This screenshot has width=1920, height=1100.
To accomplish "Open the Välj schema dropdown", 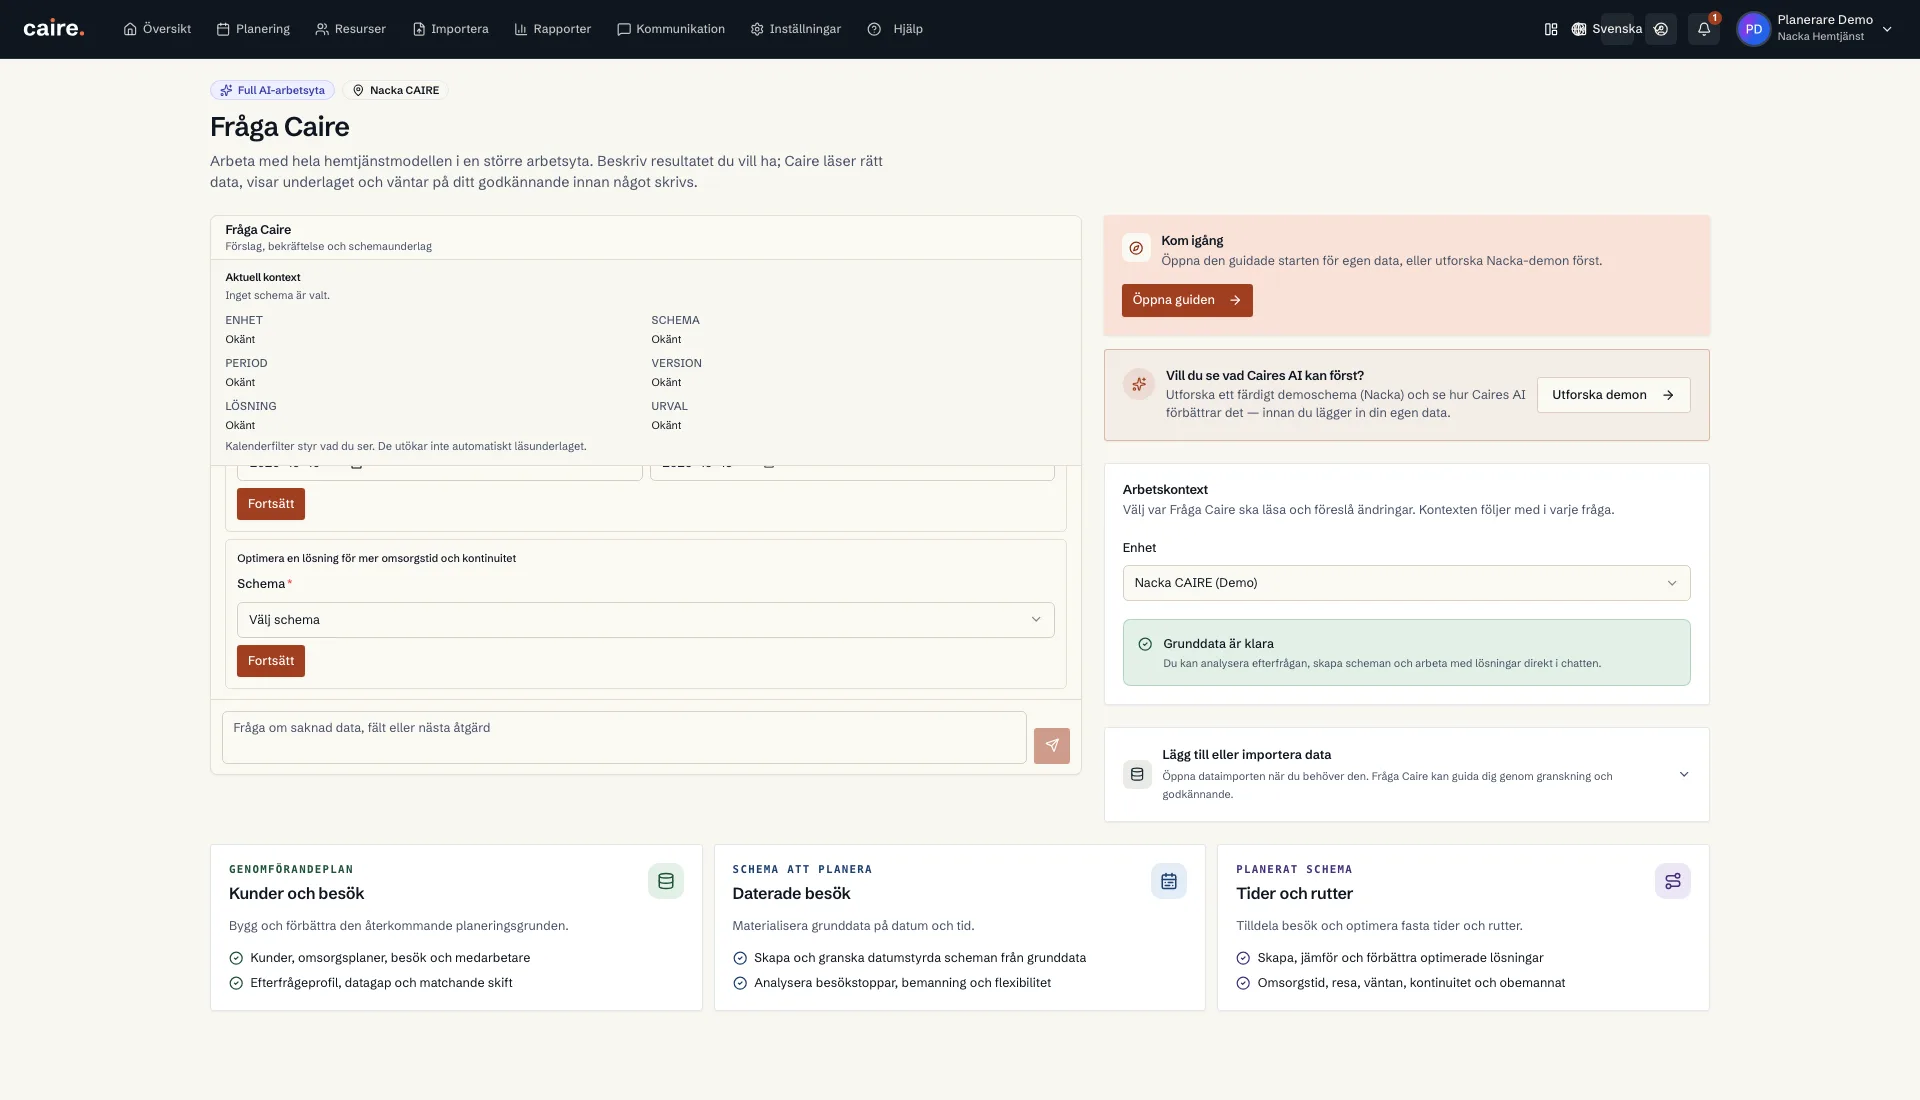I will point(645,620).
